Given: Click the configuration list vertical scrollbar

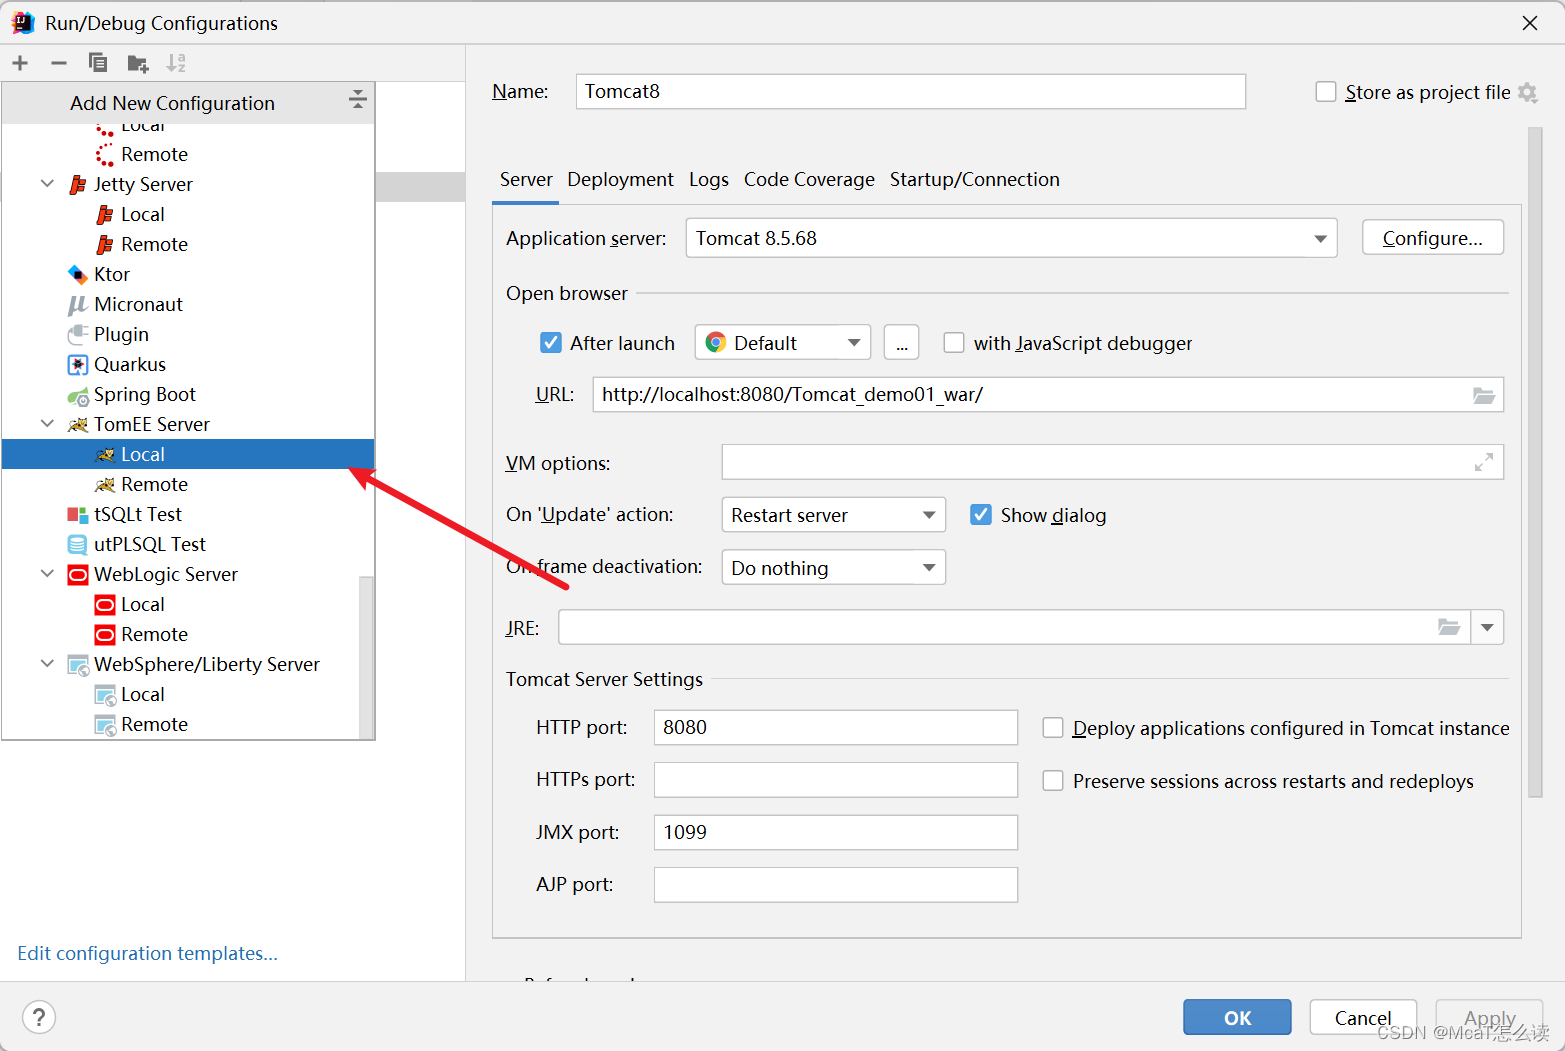Looking at the screenshot, I should [366, 658].
